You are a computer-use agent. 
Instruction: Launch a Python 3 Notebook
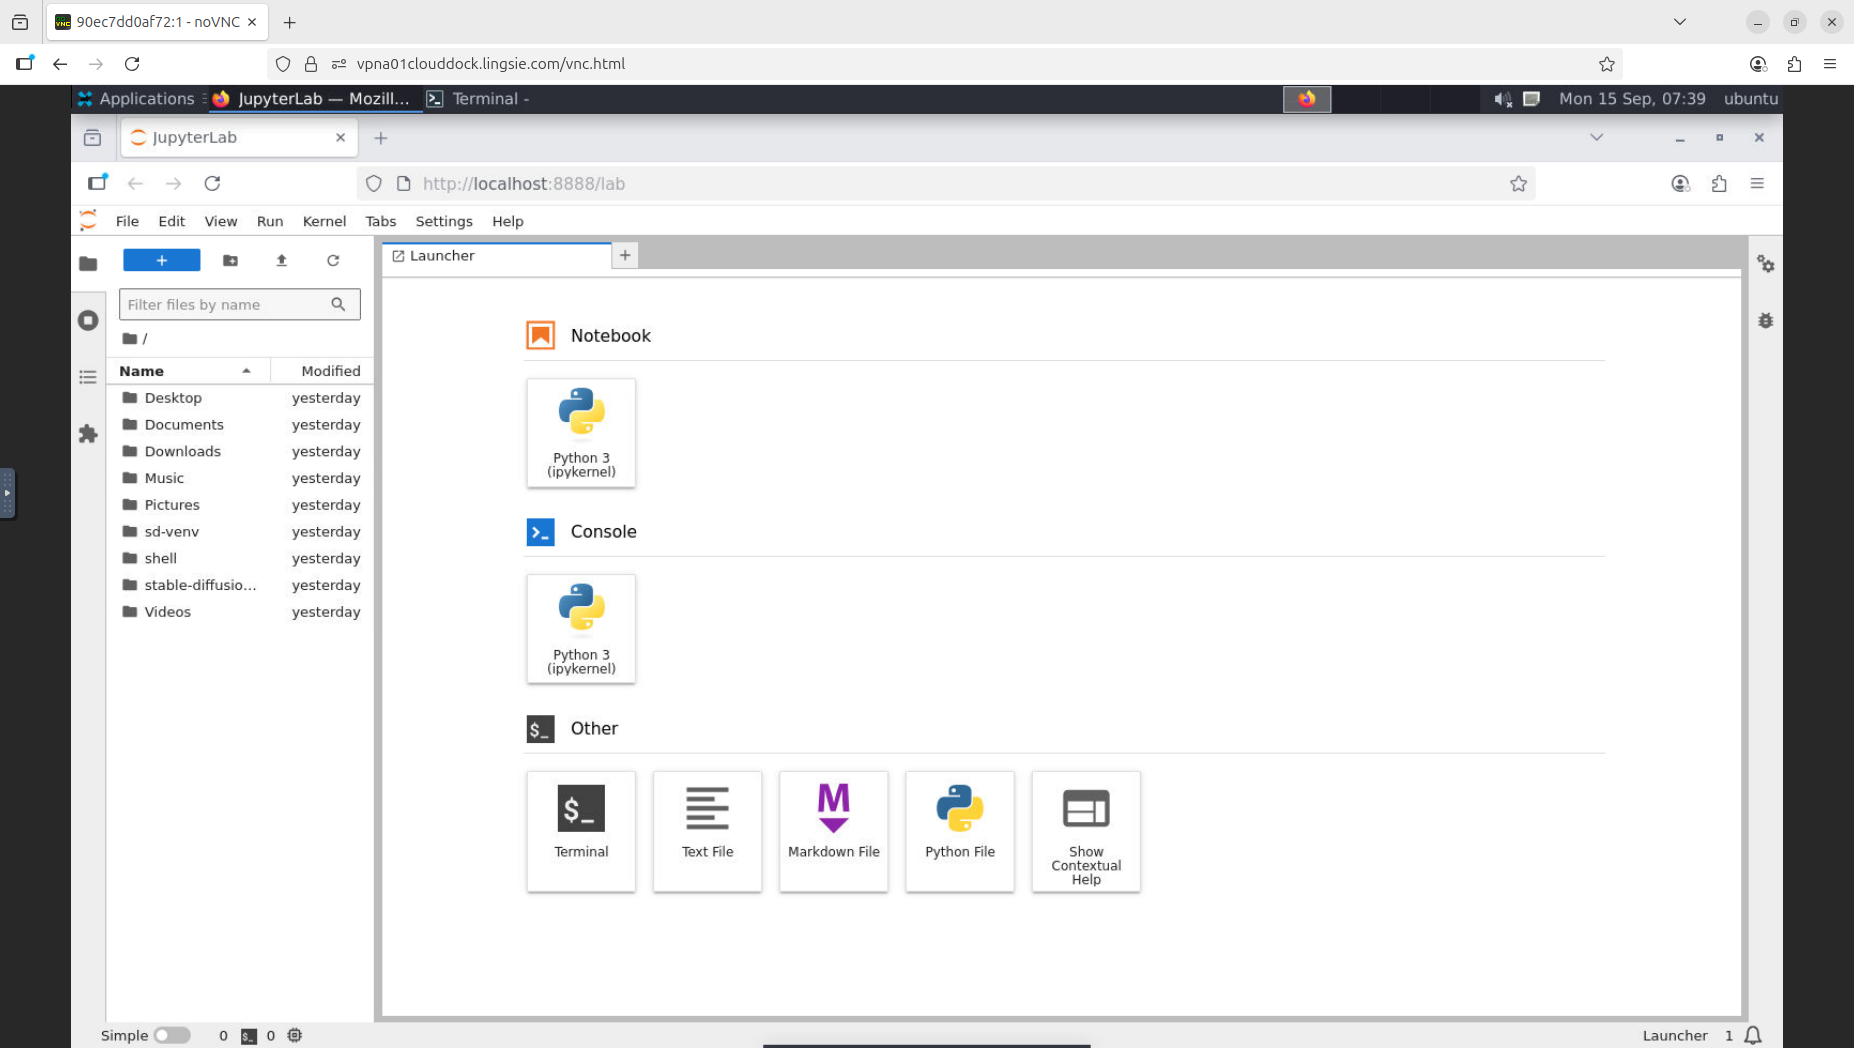(x=581, y=432)
